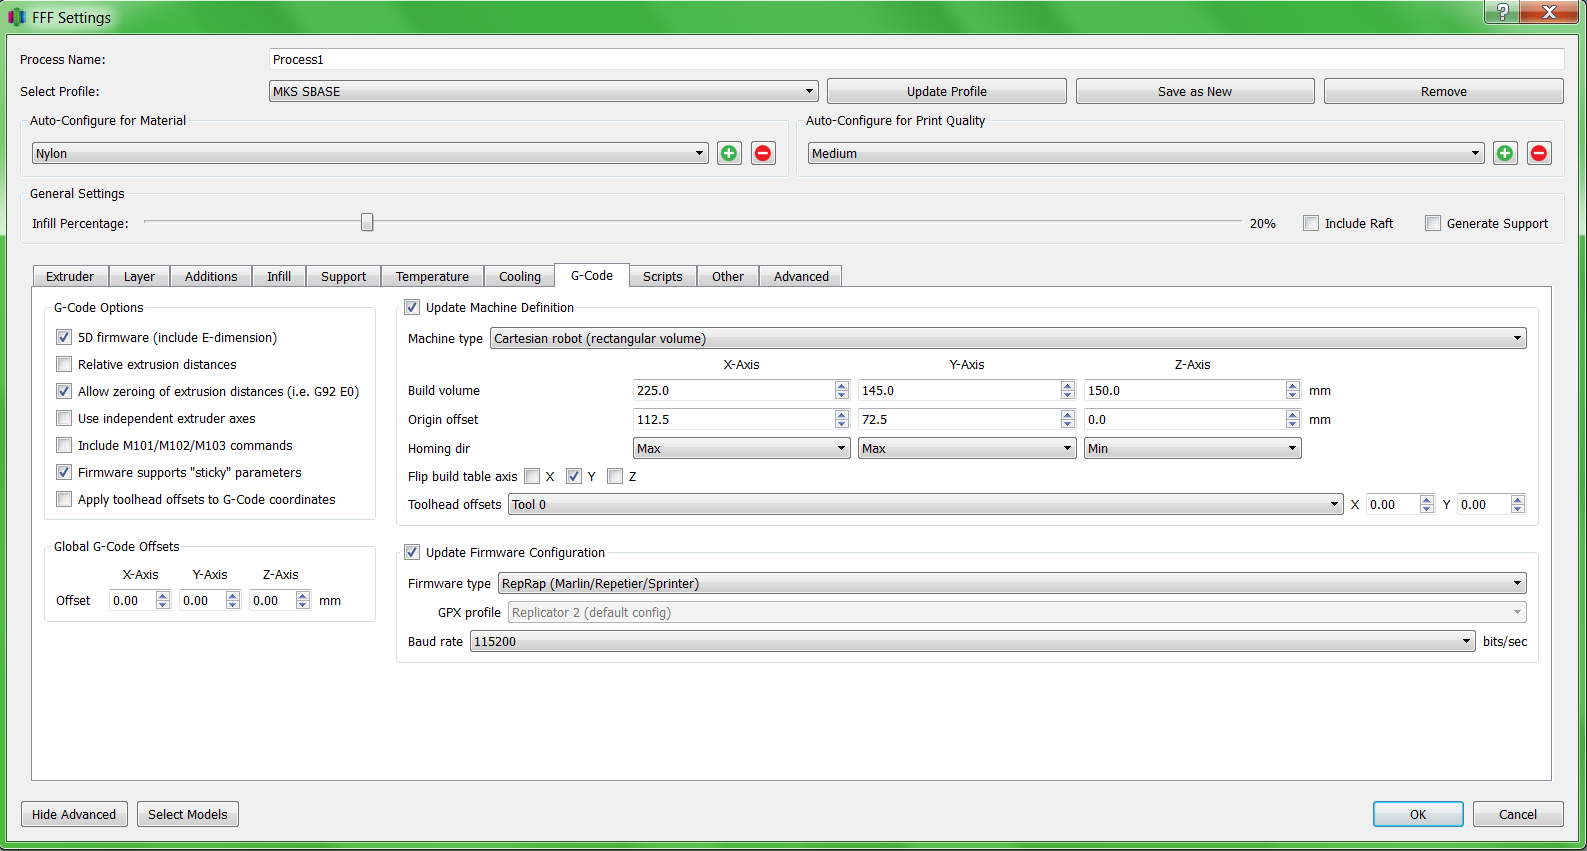The image size is (1587, 851).
Task: Switch to the Layer tab
Action: pyautogui.click(x=139, y=276)
